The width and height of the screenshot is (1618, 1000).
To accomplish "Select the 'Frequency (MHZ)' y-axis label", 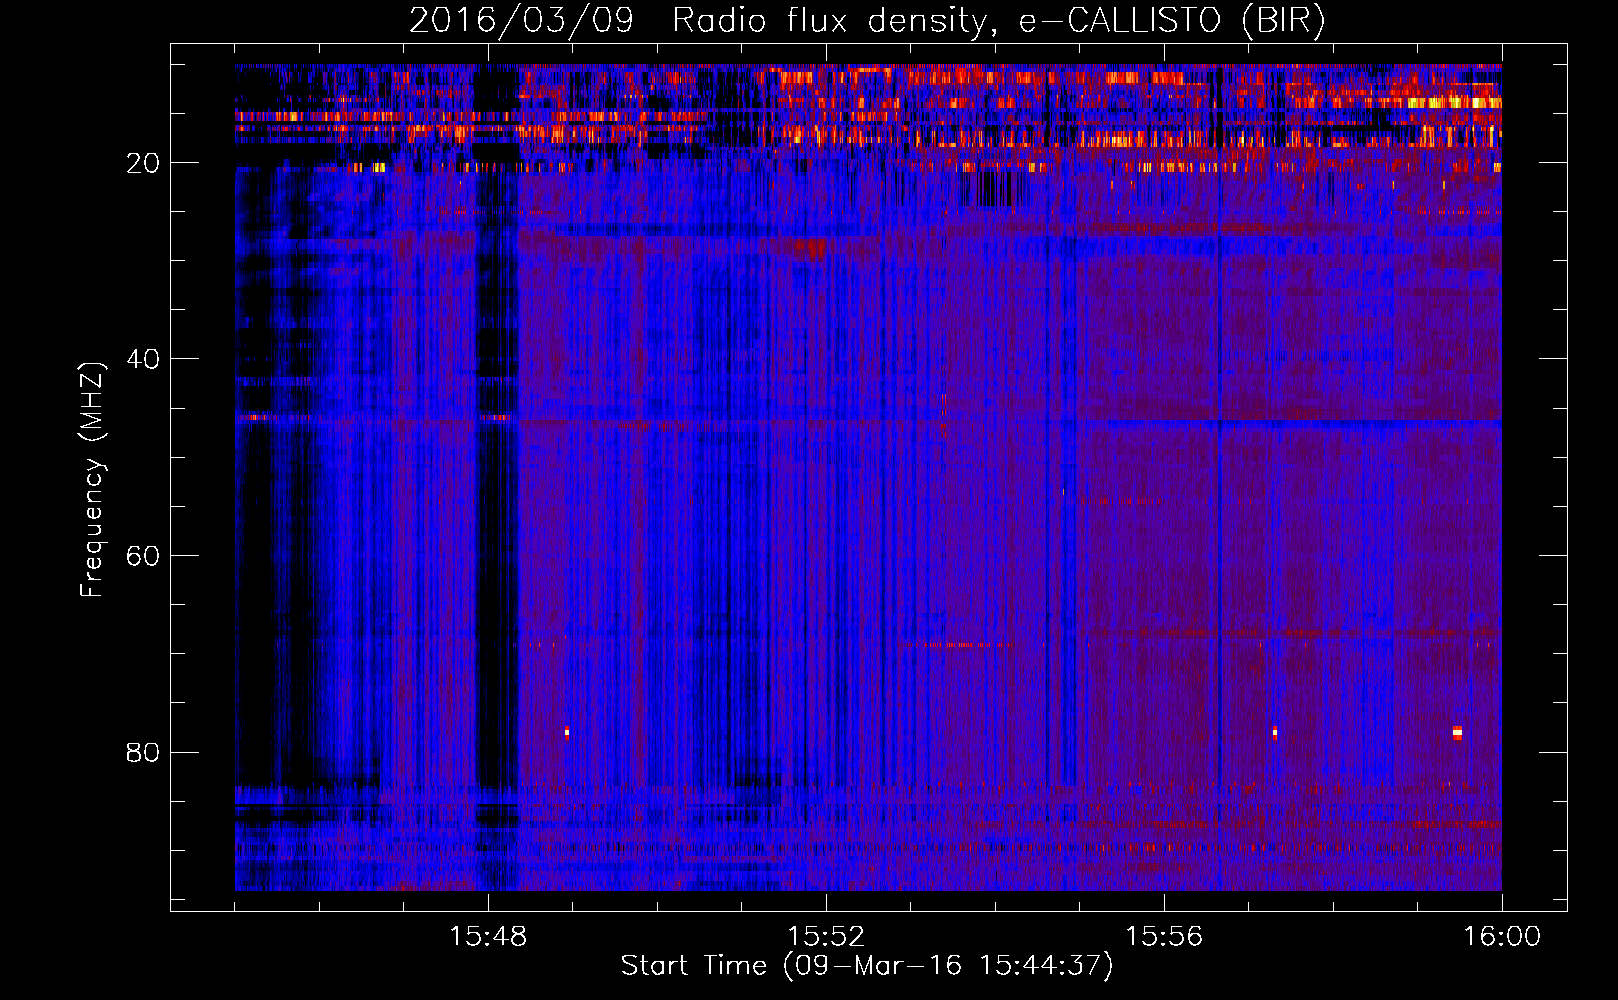I will click(91, 480).
